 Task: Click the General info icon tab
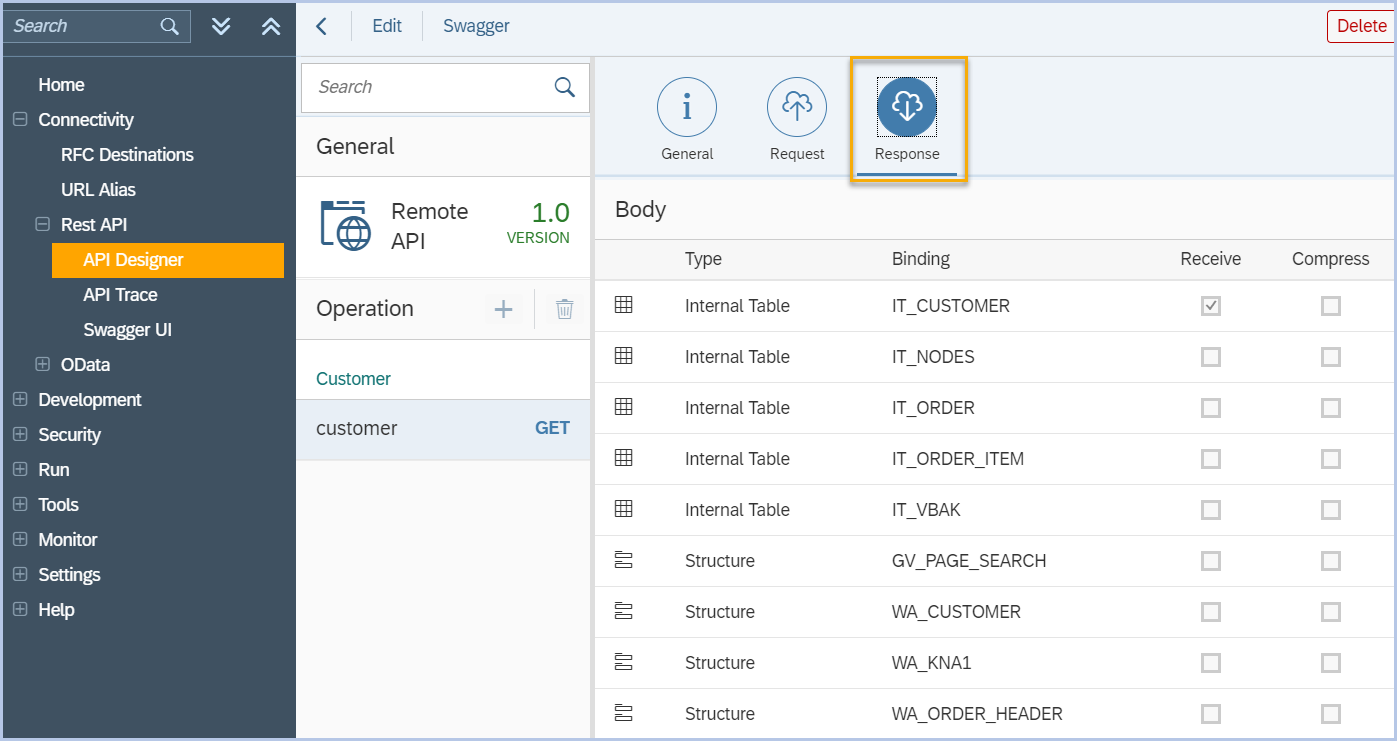tap(687, 107)
